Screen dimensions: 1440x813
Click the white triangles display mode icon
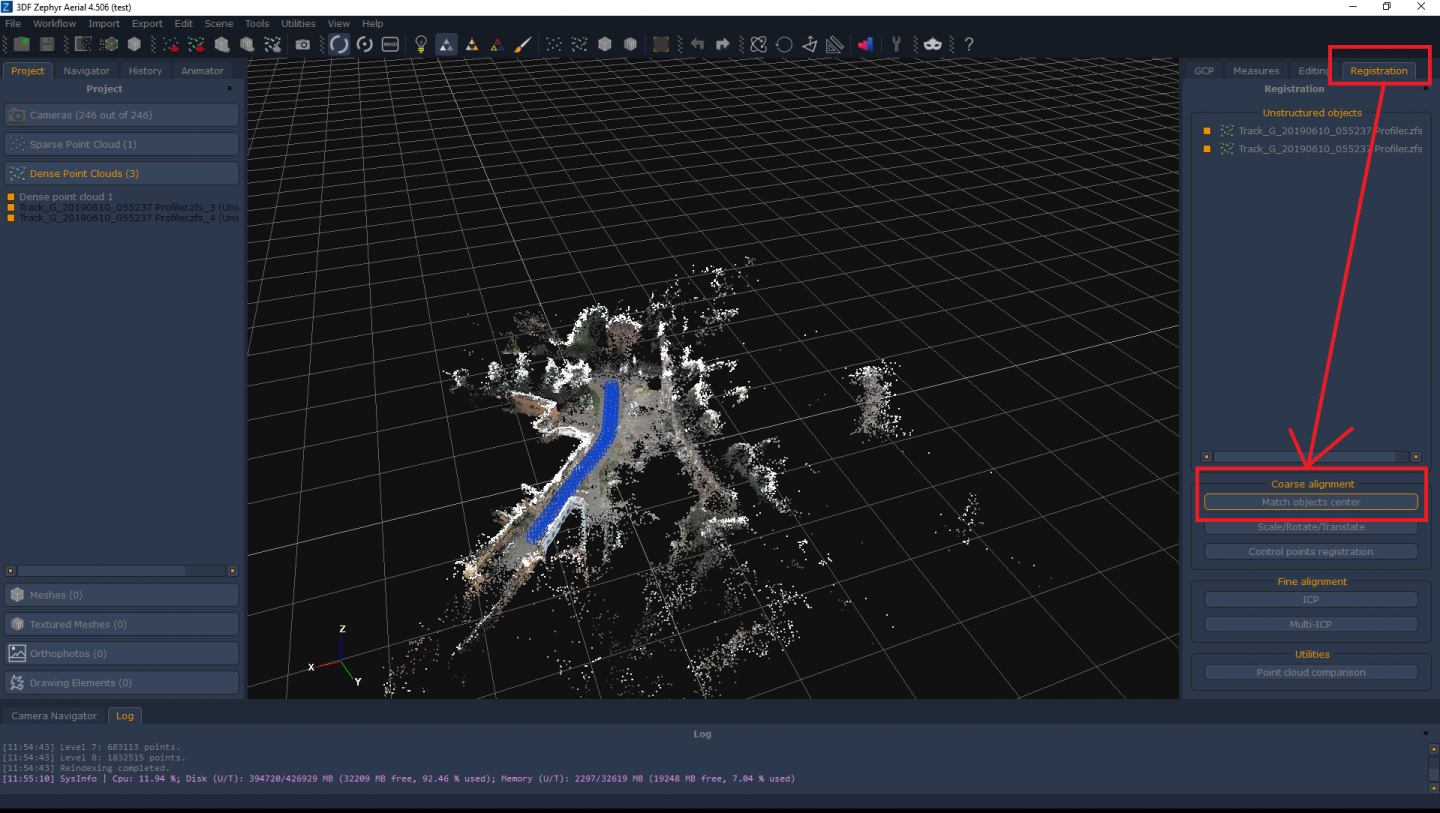(446, 44)
